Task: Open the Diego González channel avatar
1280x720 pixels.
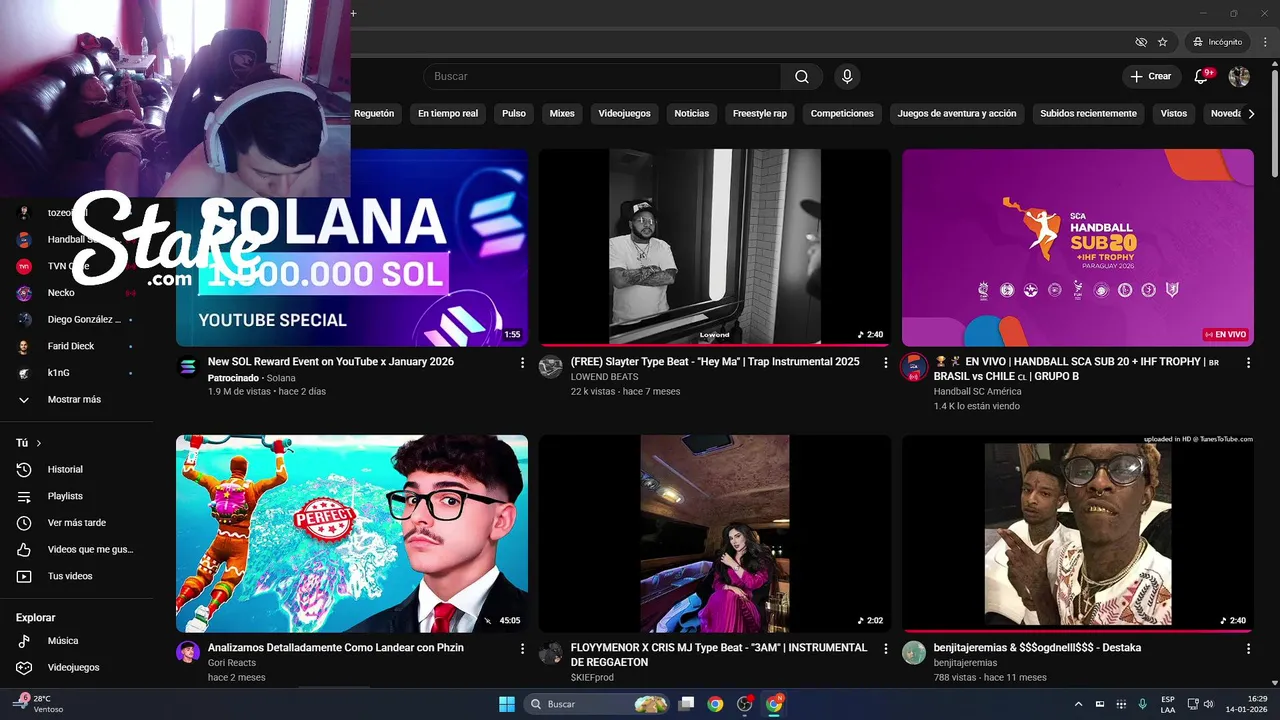Action: click(x=25, y=320)
